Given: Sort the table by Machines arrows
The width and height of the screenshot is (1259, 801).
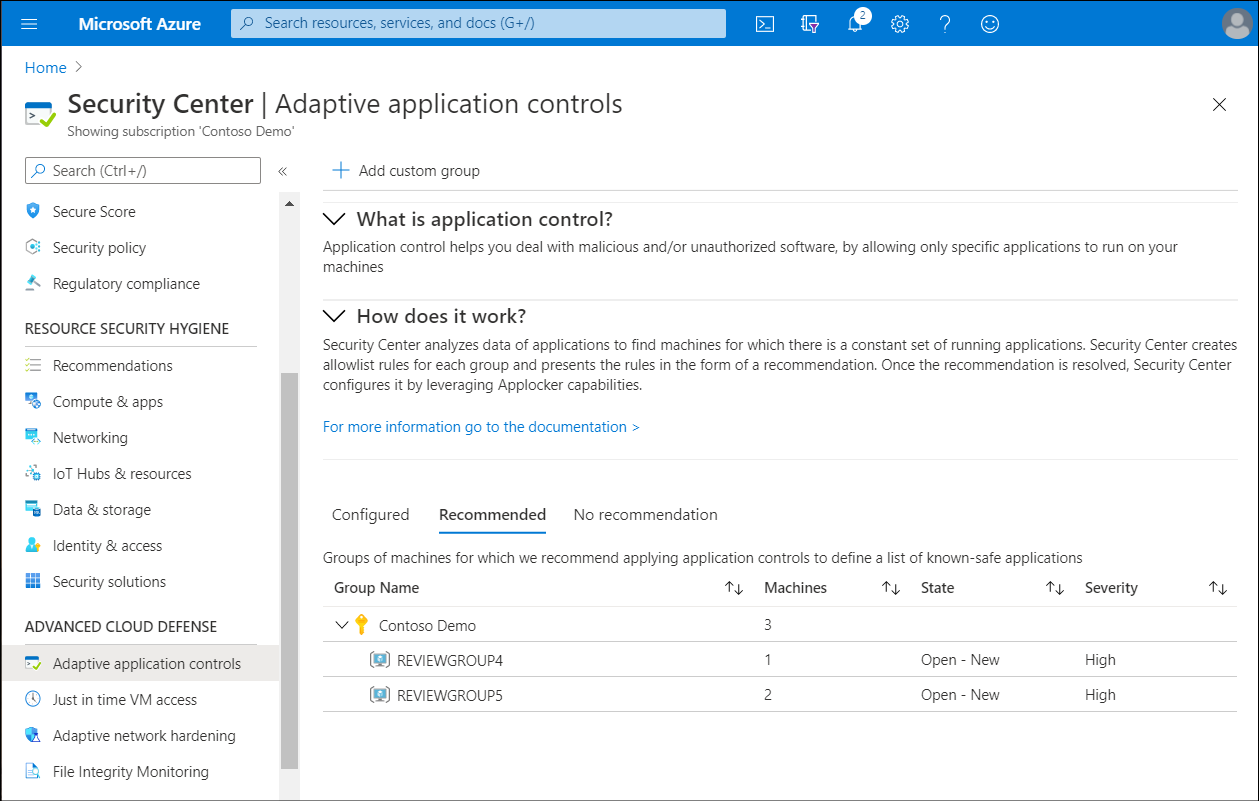Looking at the screenshot, I should point(891,588).
